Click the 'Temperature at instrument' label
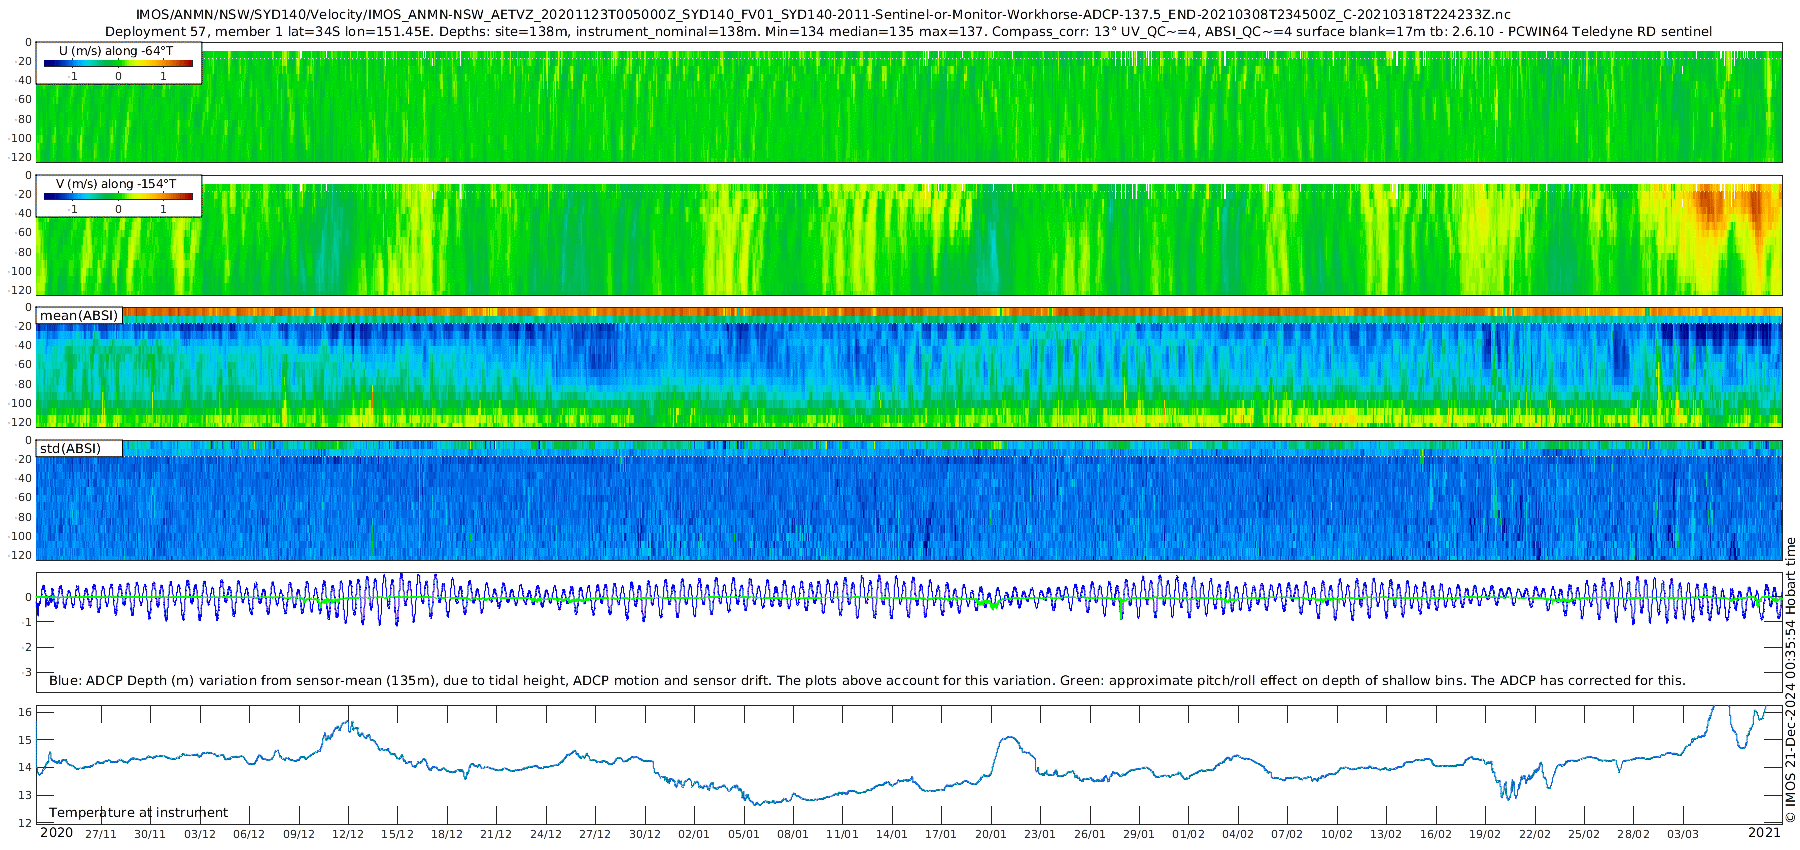The image size is (1800, 850). click(x=138, y=813)
